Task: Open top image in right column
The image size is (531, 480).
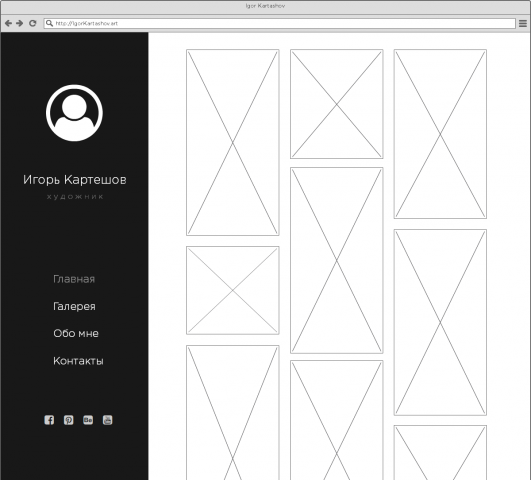Action: point(440,134)
